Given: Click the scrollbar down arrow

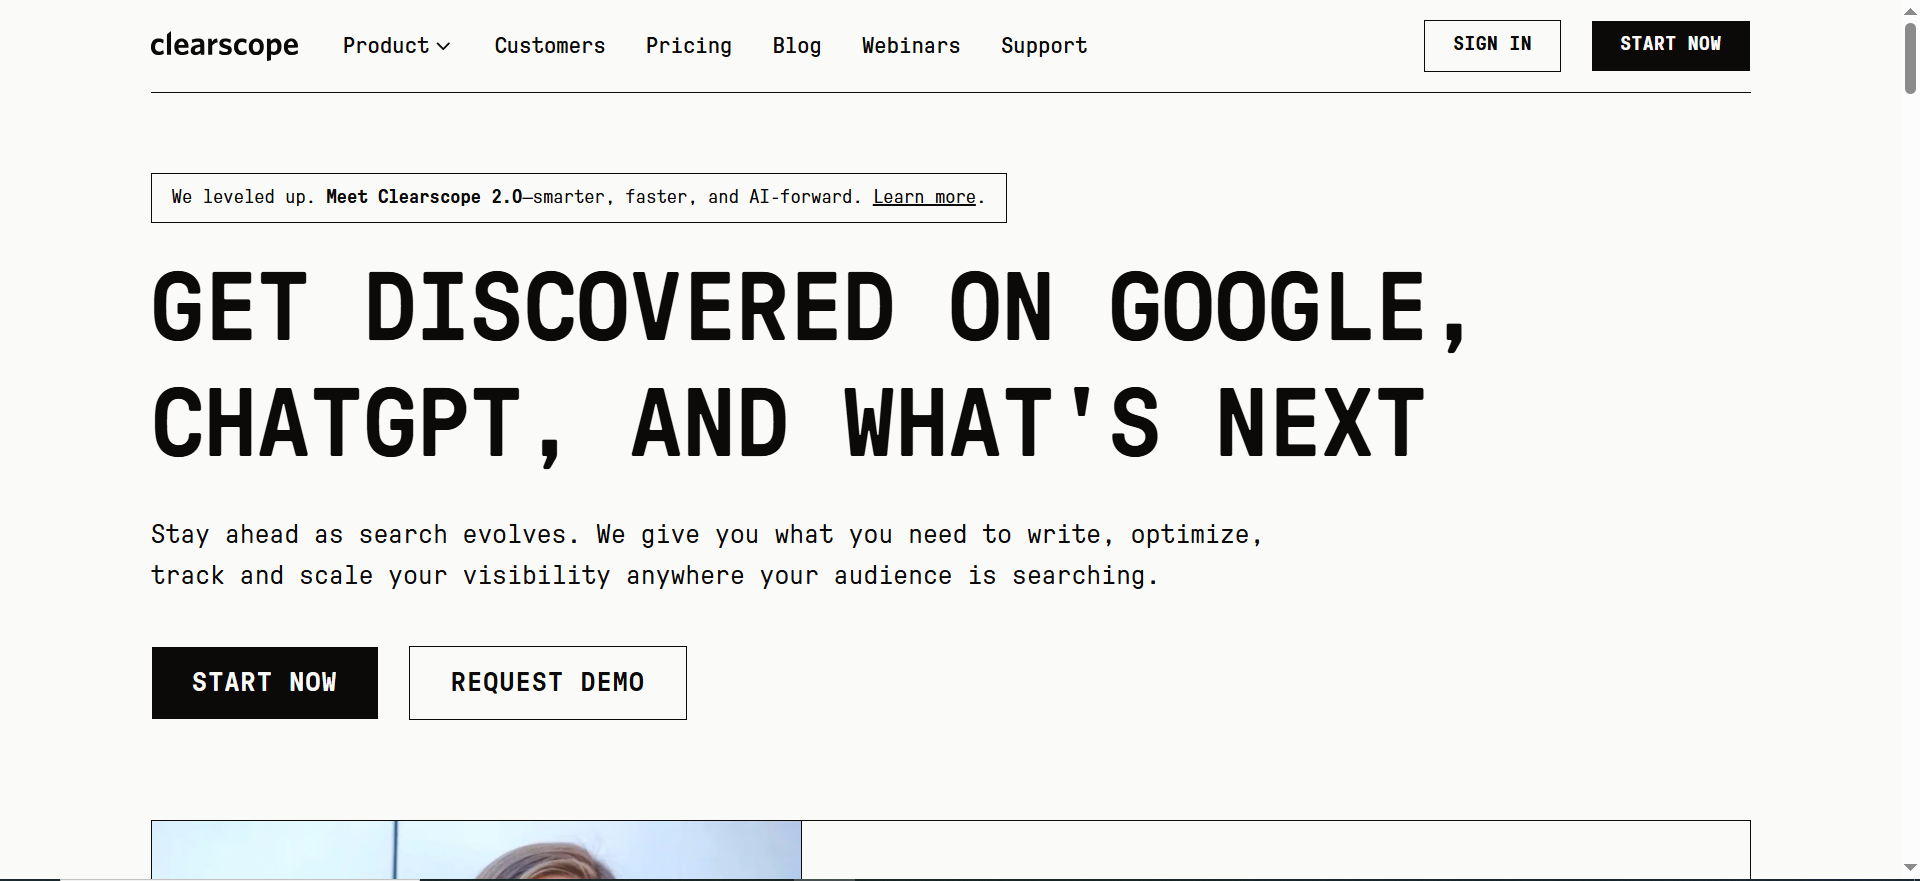Looking at the screenshot, I should [1910, 868].
